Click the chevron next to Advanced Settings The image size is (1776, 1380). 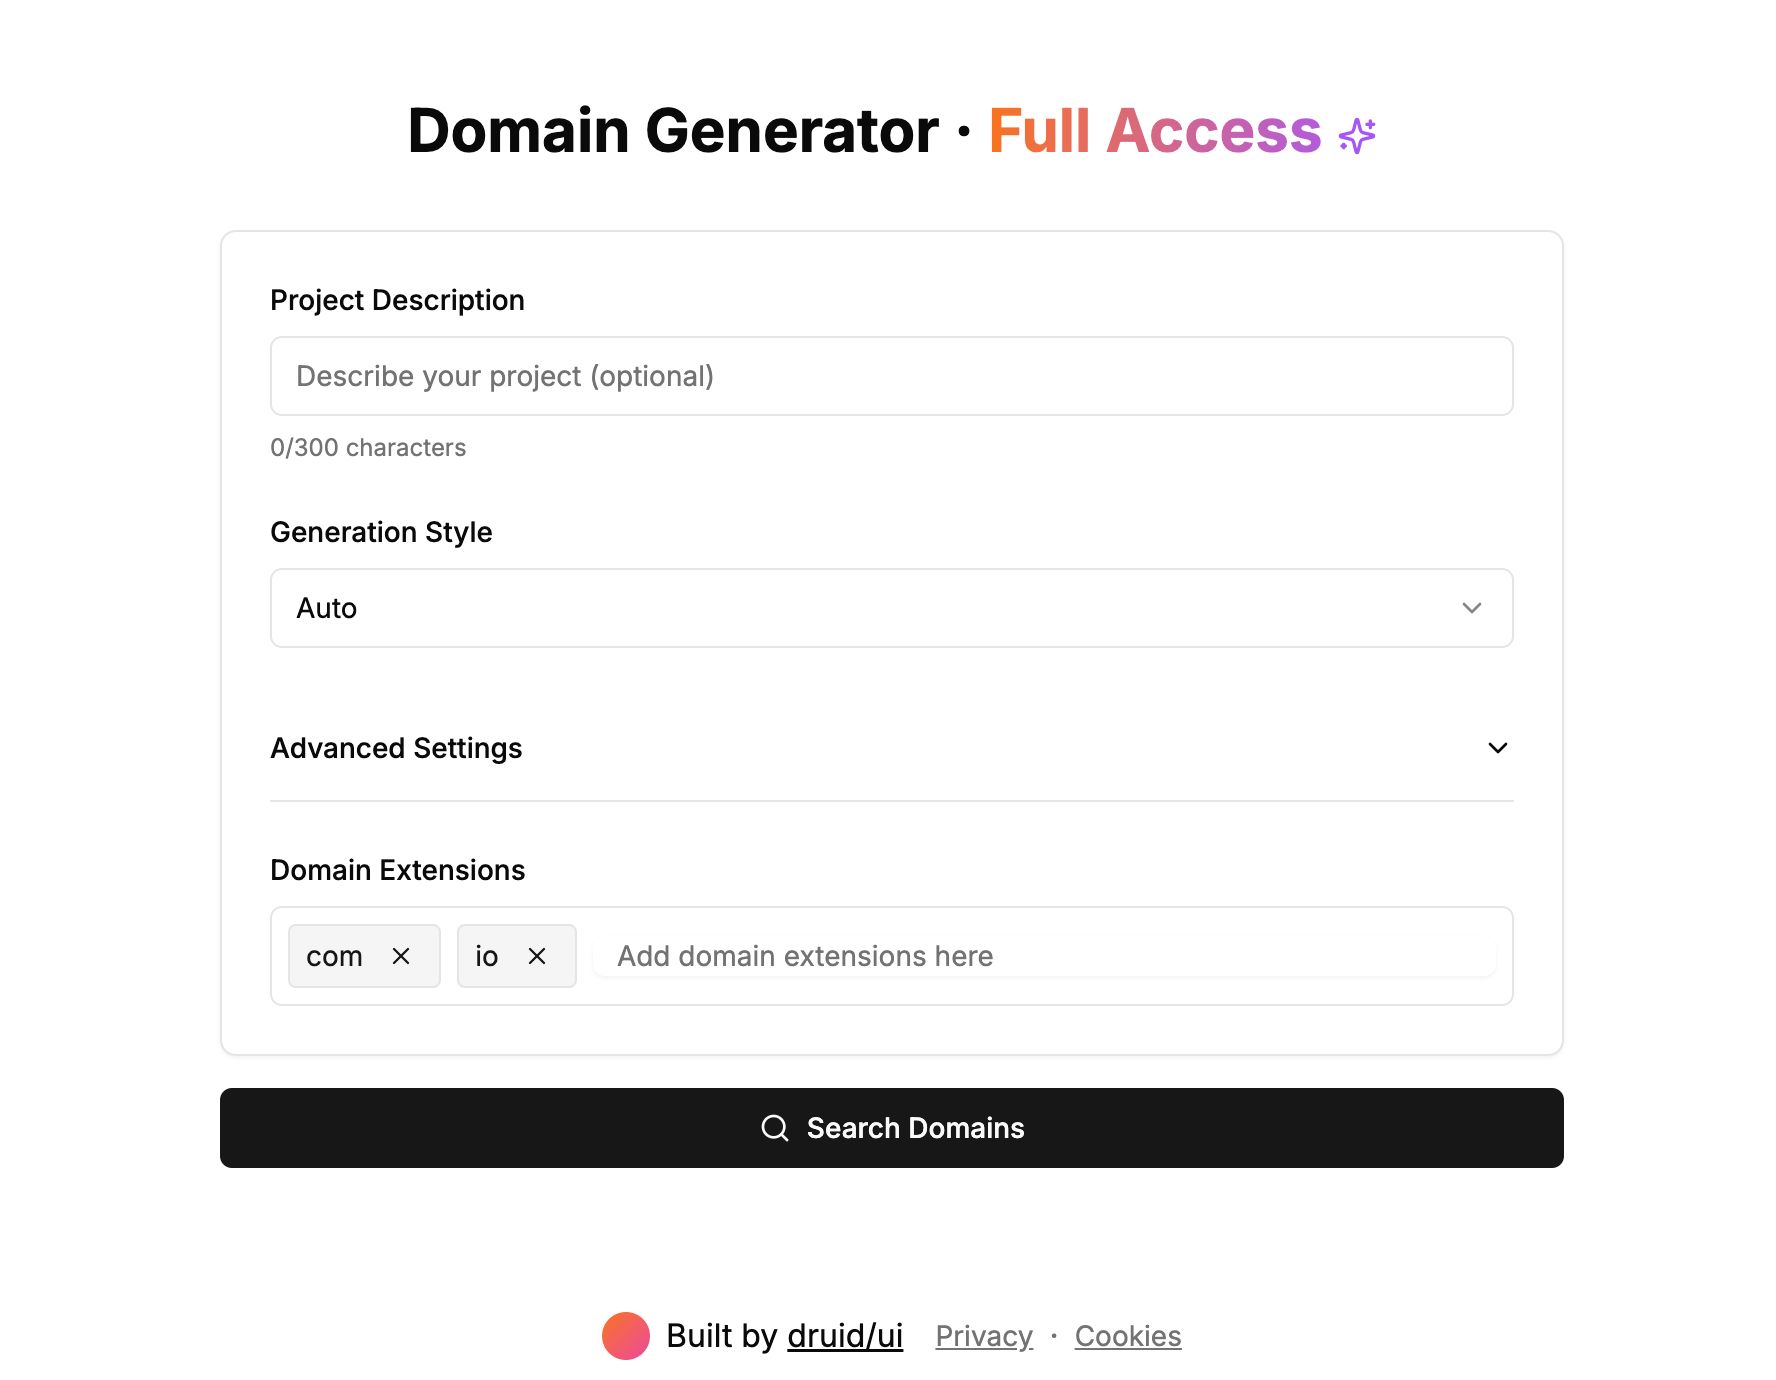pyautogui.click(x=1496, y=748)
